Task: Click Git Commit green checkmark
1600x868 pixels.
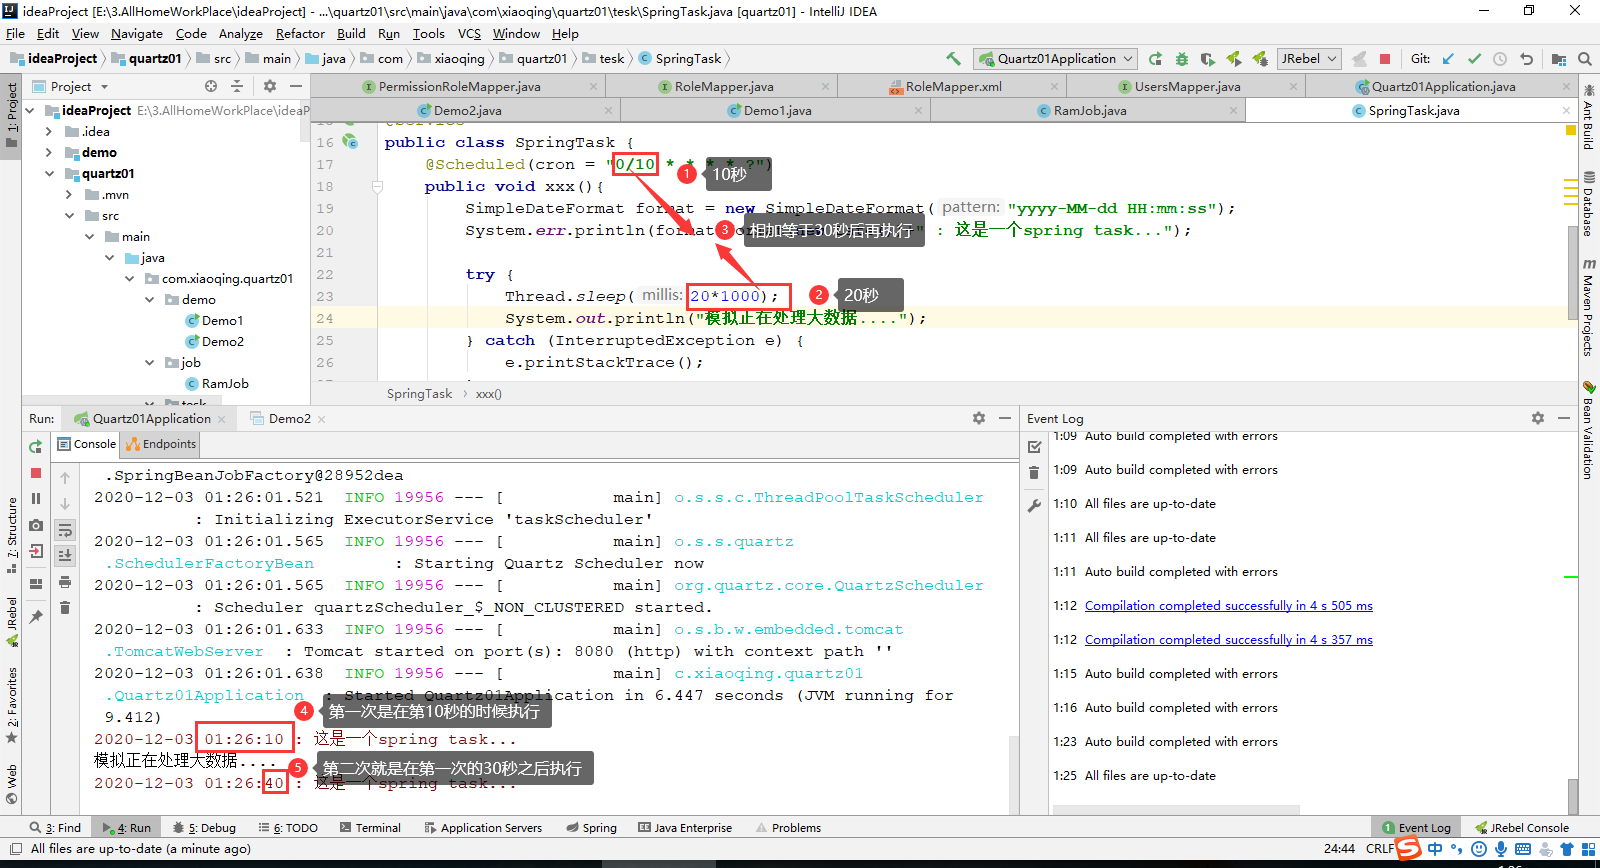Action: [x=1474, y=59]
